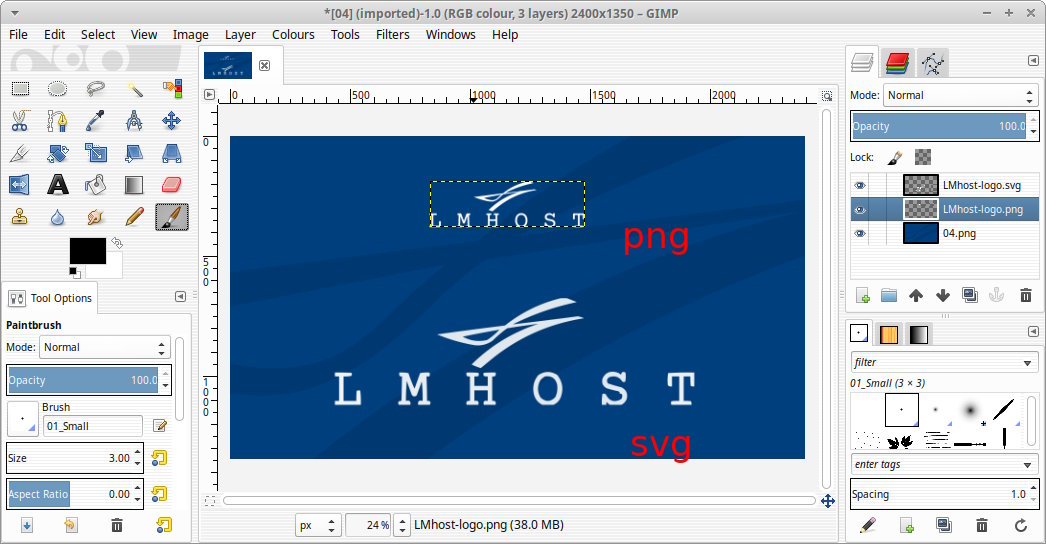Choose the Paths pen tool

click(57, 121)
